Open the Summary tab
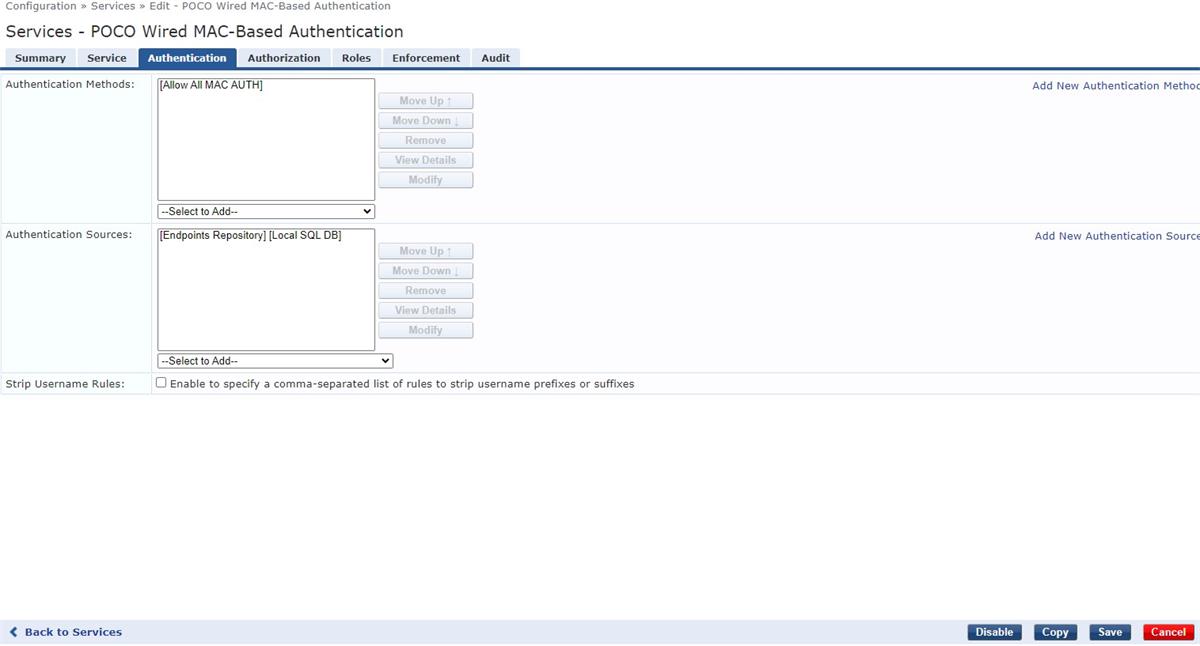 (40, 58)
